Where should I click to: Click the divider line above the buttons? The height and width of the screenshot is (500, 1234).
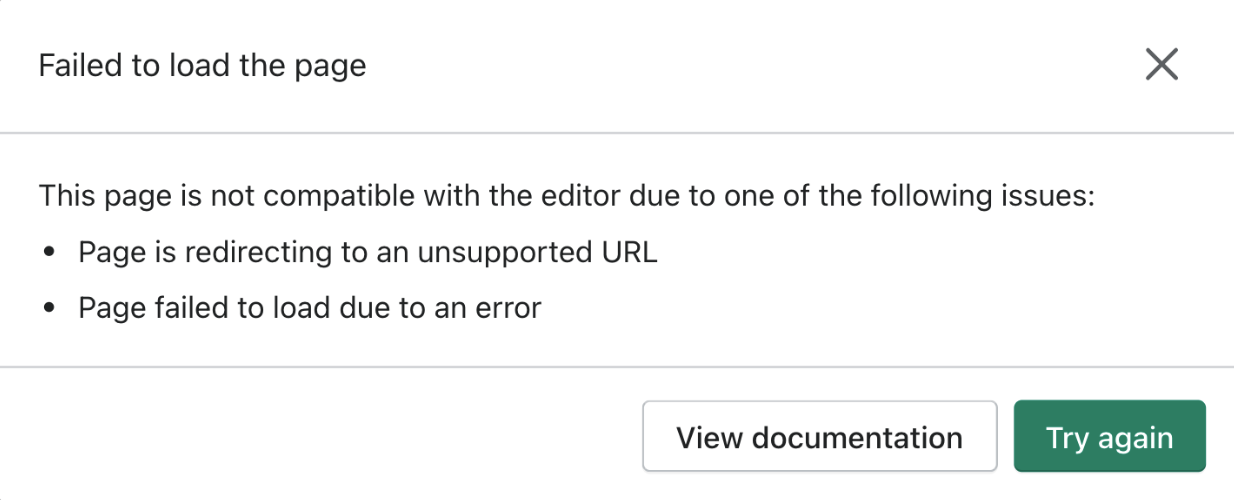click(x=617, y=367)
